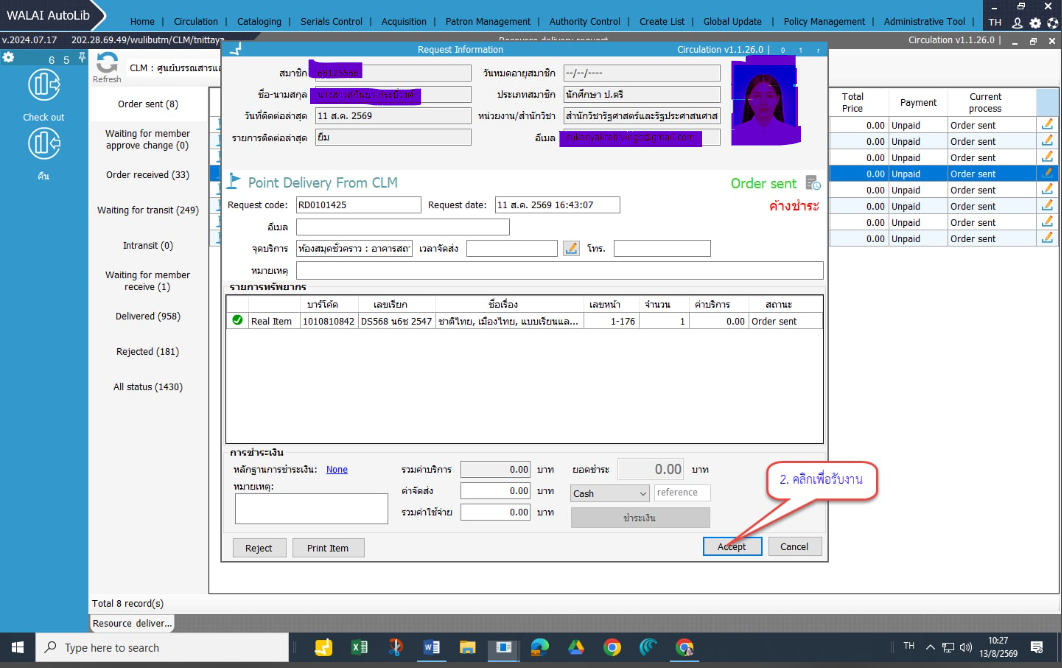Select Waiting for member receive (1) tab
The width and height of the screenshot is (1062, 668).
148,280
